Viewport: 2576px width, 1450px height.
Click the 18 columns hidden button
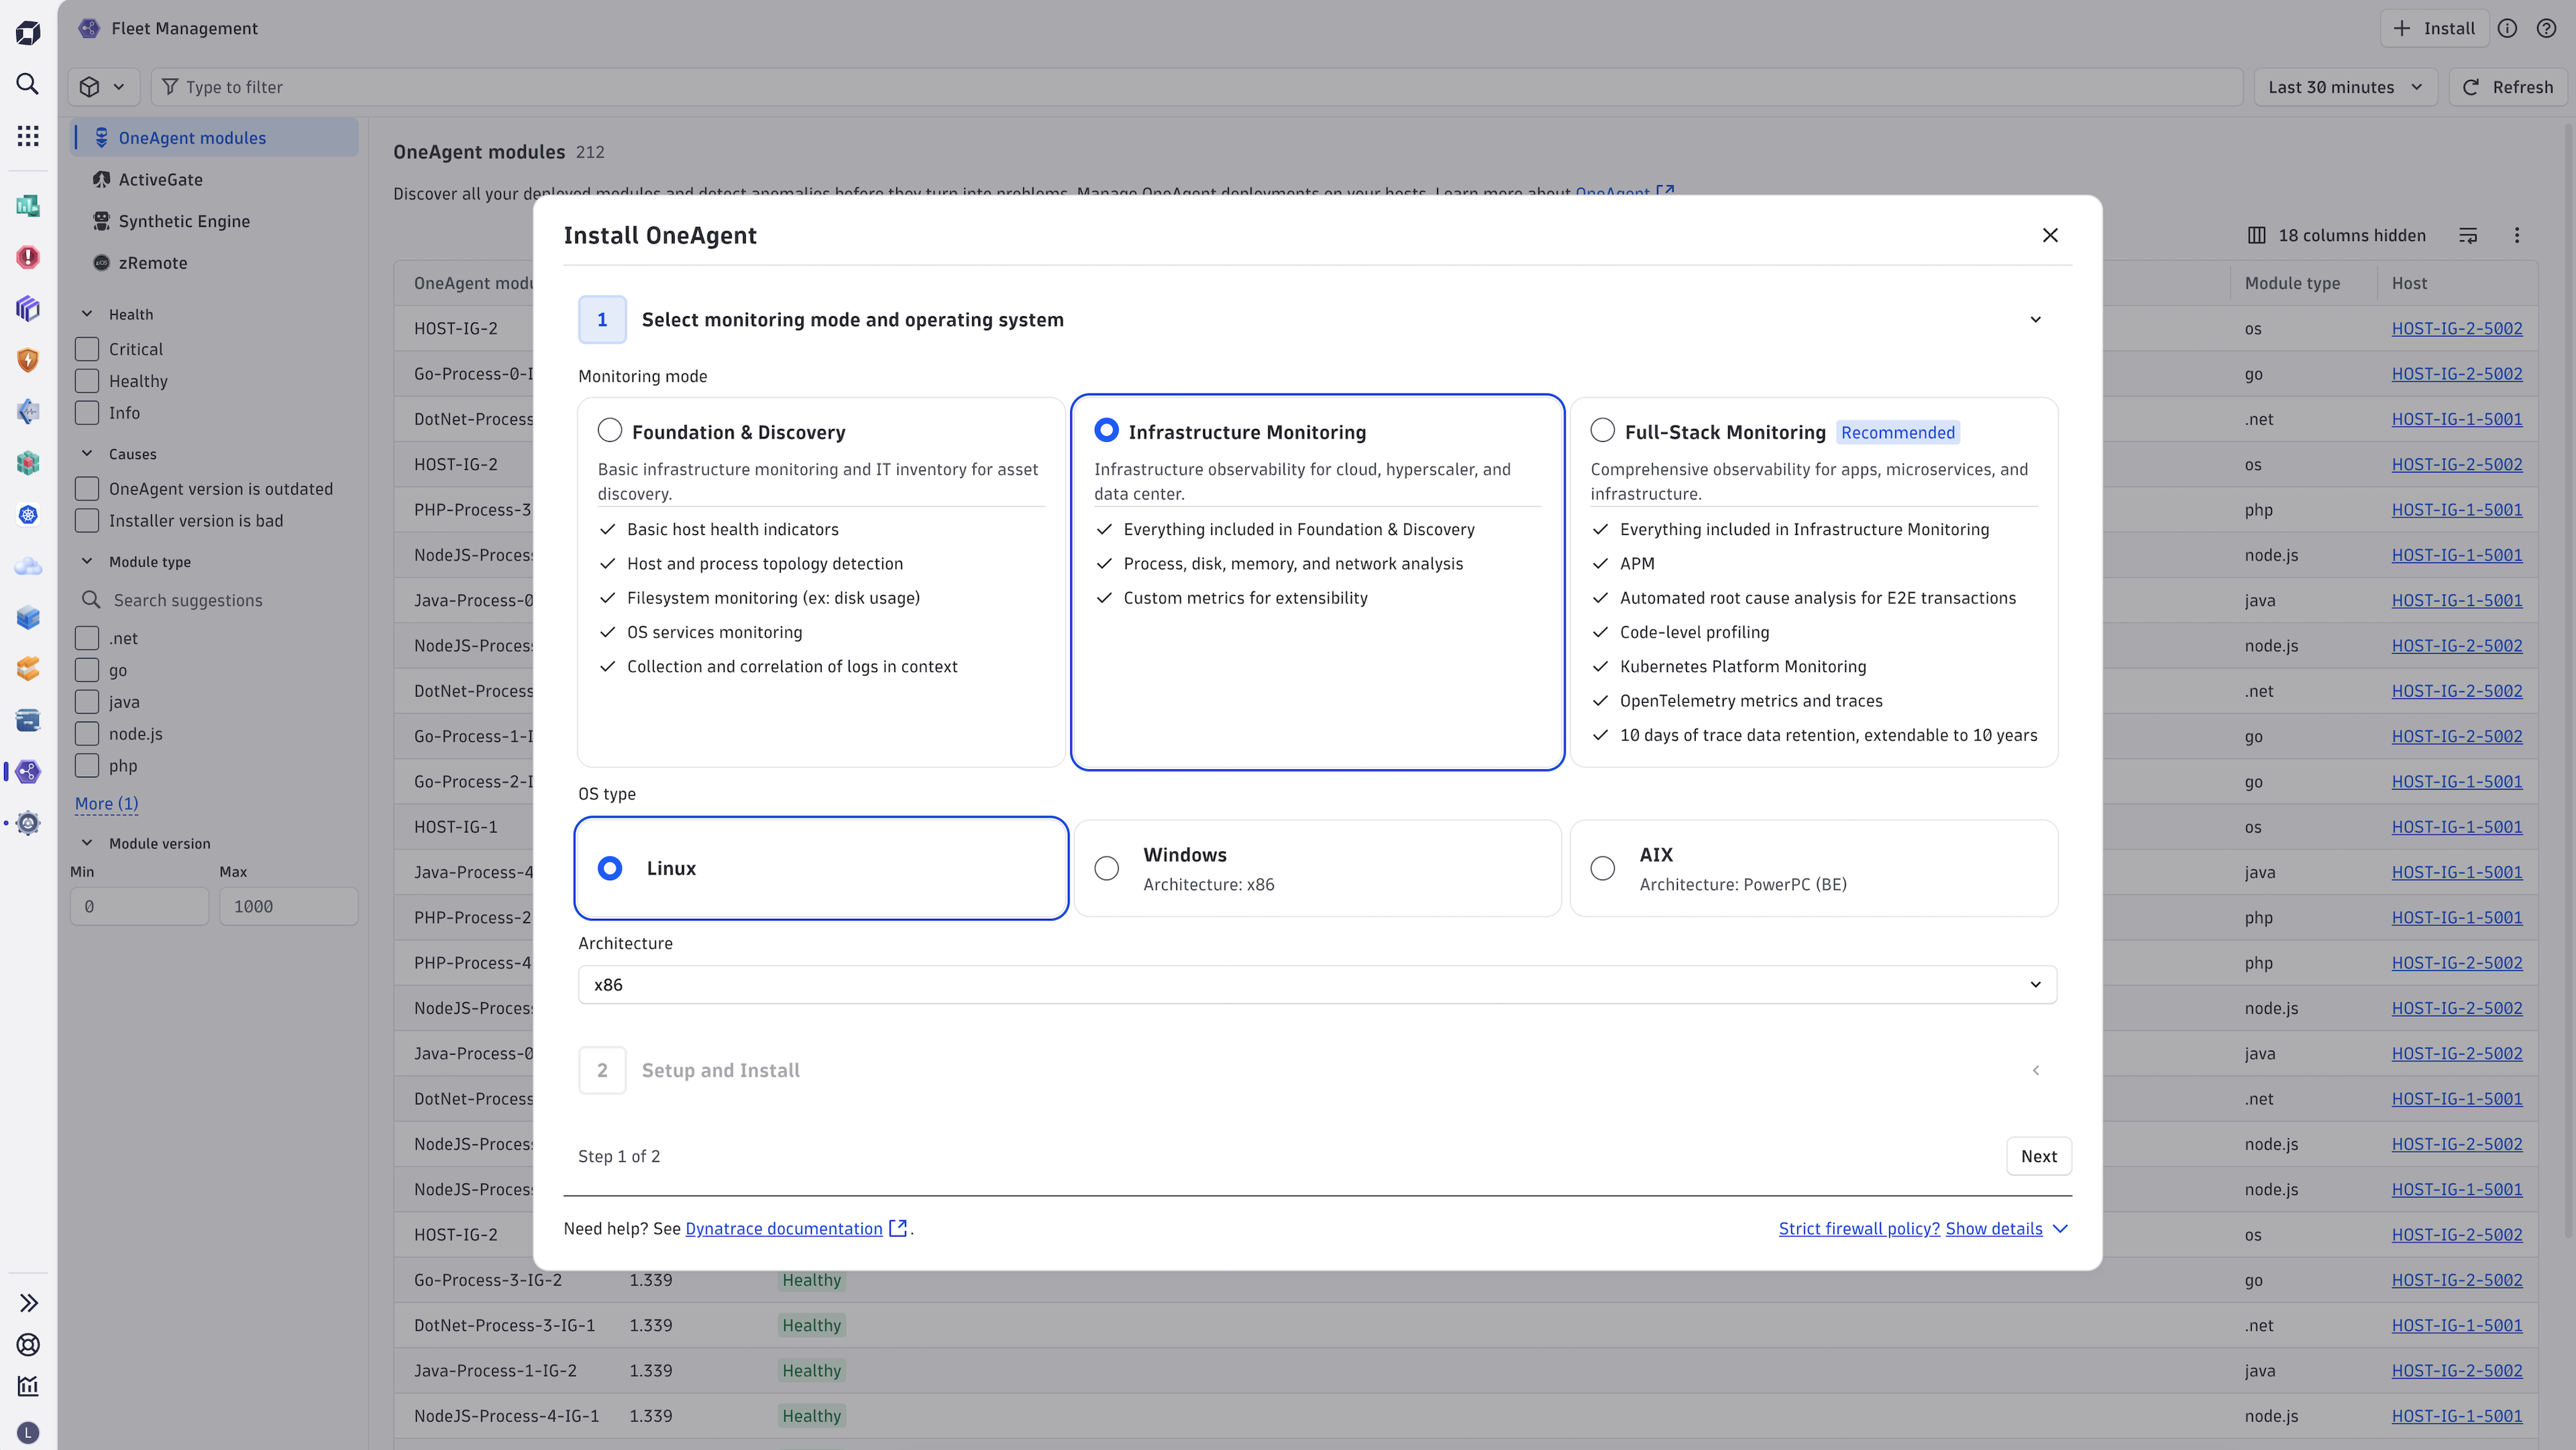[x=2336, y=236]
